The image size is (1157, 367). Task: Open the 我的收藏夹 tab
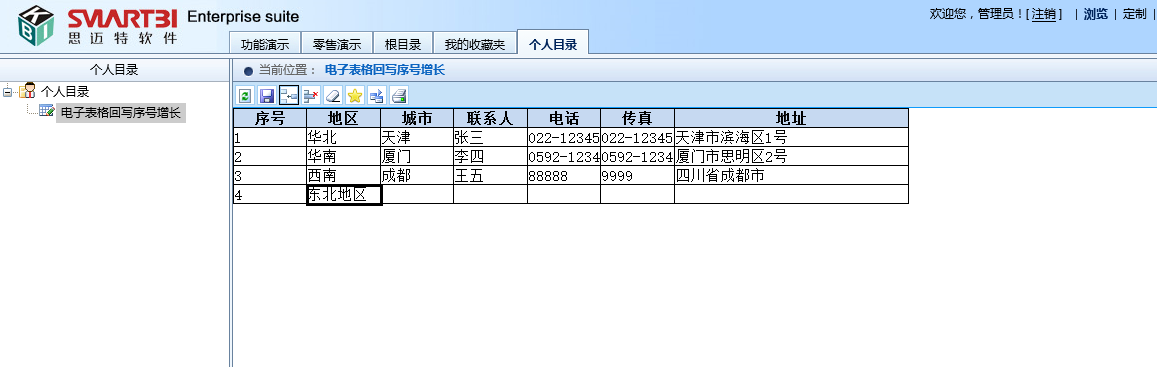point(475,44)
